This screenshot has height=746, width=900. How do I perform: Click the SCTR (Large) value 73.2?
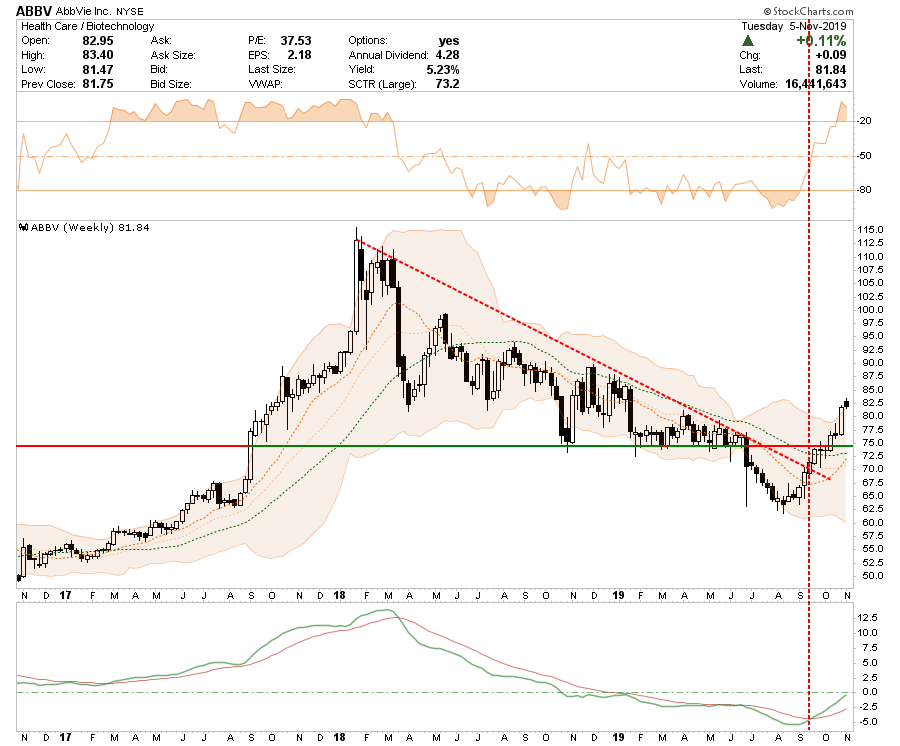(448, 84)
